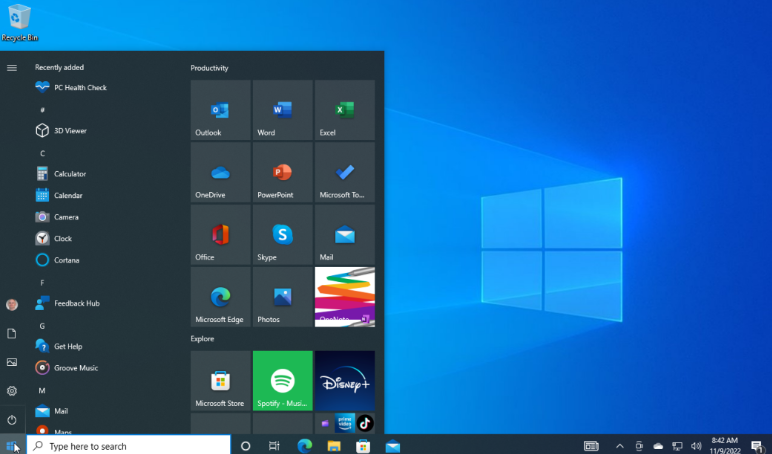Open Pictures from Start sidebar
Screen dimensions: 772x454
coord(12,362)
